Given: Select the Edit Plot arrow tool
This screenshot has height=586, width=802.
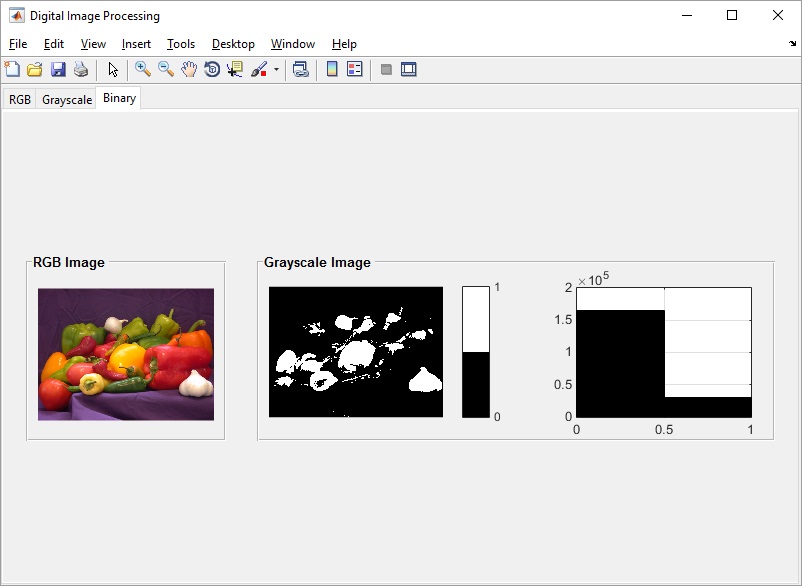Looking at the screenshot, I should click(113, 69).
